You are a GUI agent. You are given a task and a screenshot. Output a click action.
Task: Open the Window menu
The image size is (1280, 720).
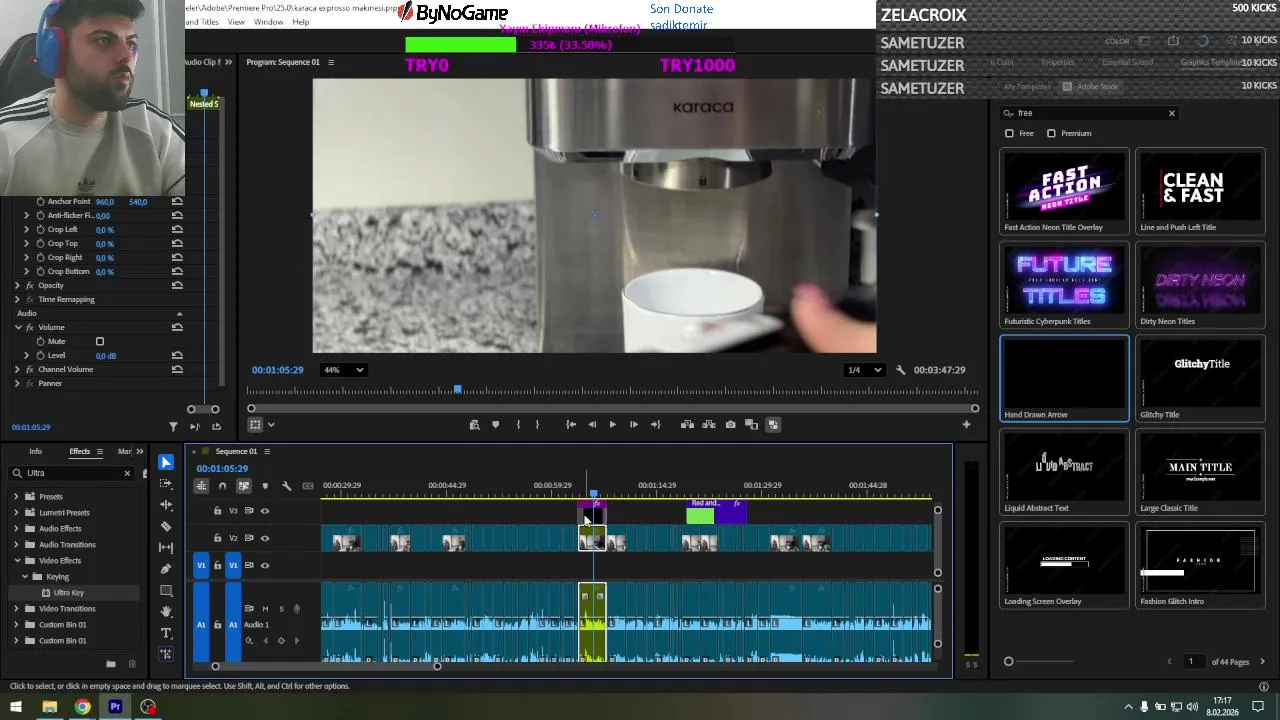pos(268,22)
